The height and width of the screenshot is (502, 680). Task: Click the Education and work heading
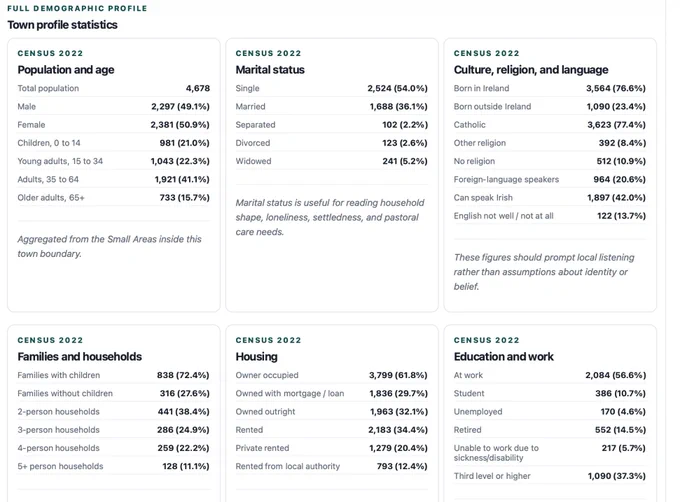[503, 357]
